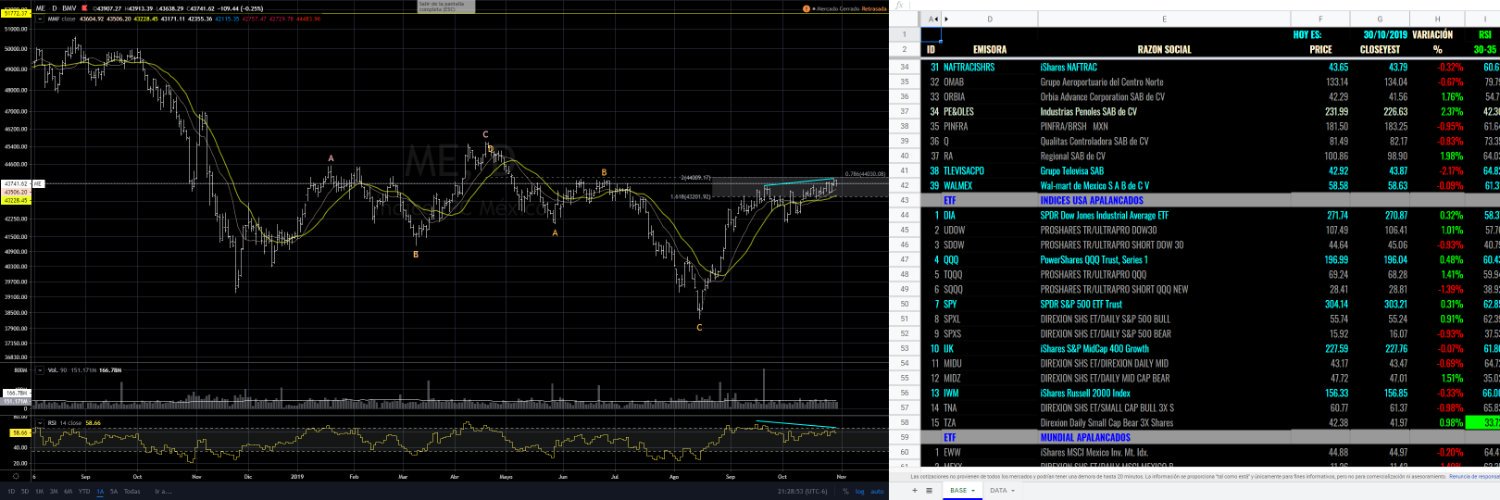Click the green highlighted RSI cell for TZA
The image size is (1500, 500).
(x=1483, y=423)
